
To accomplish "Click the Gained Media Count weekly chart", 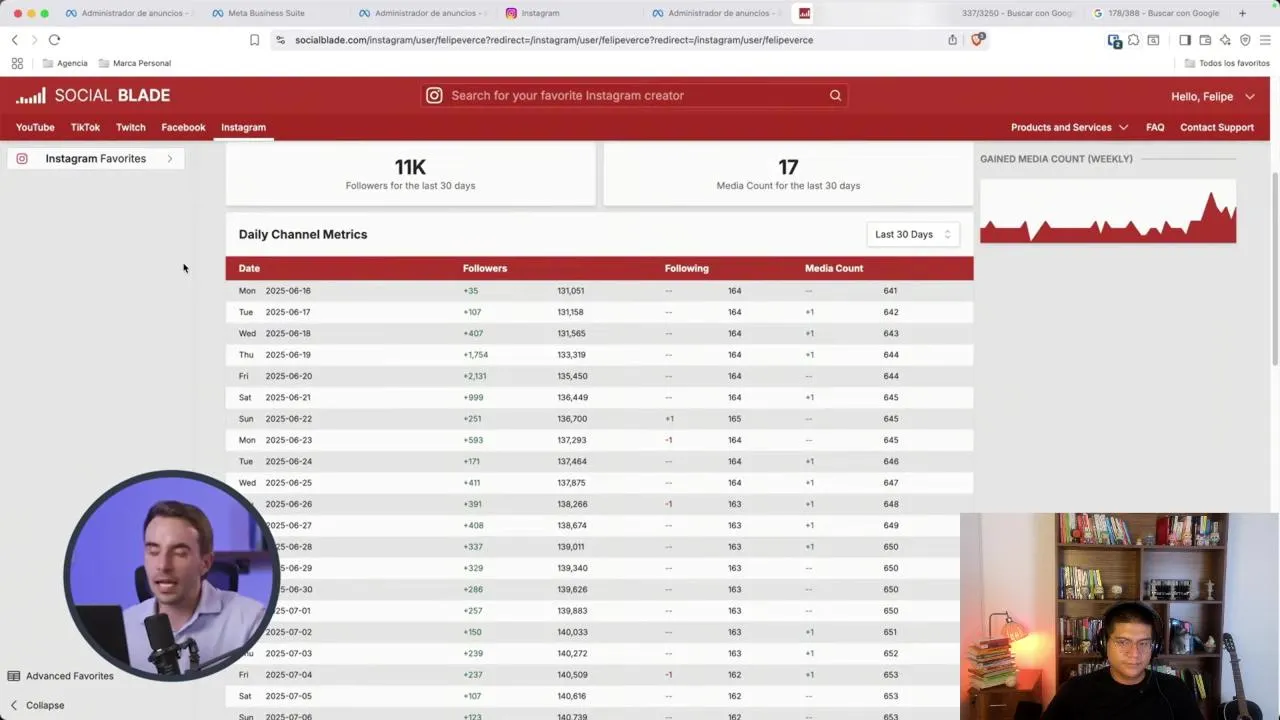I will click(x=1108, y=211).
